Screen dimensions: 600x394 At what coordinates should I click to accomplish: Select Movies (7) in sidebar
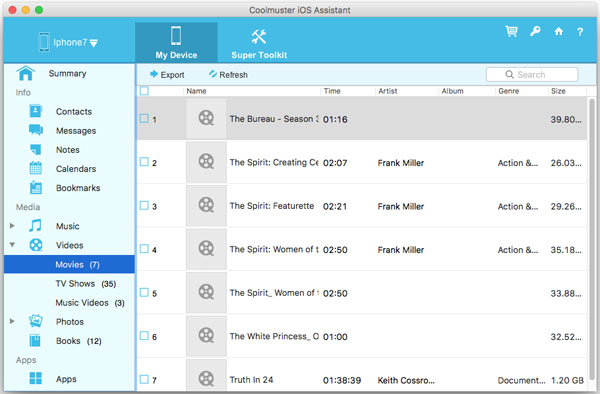point(69,264)
